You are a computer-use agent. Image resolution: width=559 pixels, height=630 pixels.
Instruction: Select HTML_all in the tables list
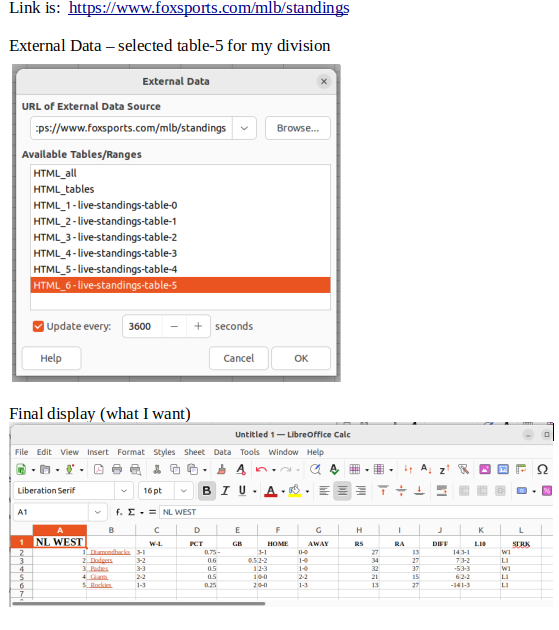pos(180,173)
